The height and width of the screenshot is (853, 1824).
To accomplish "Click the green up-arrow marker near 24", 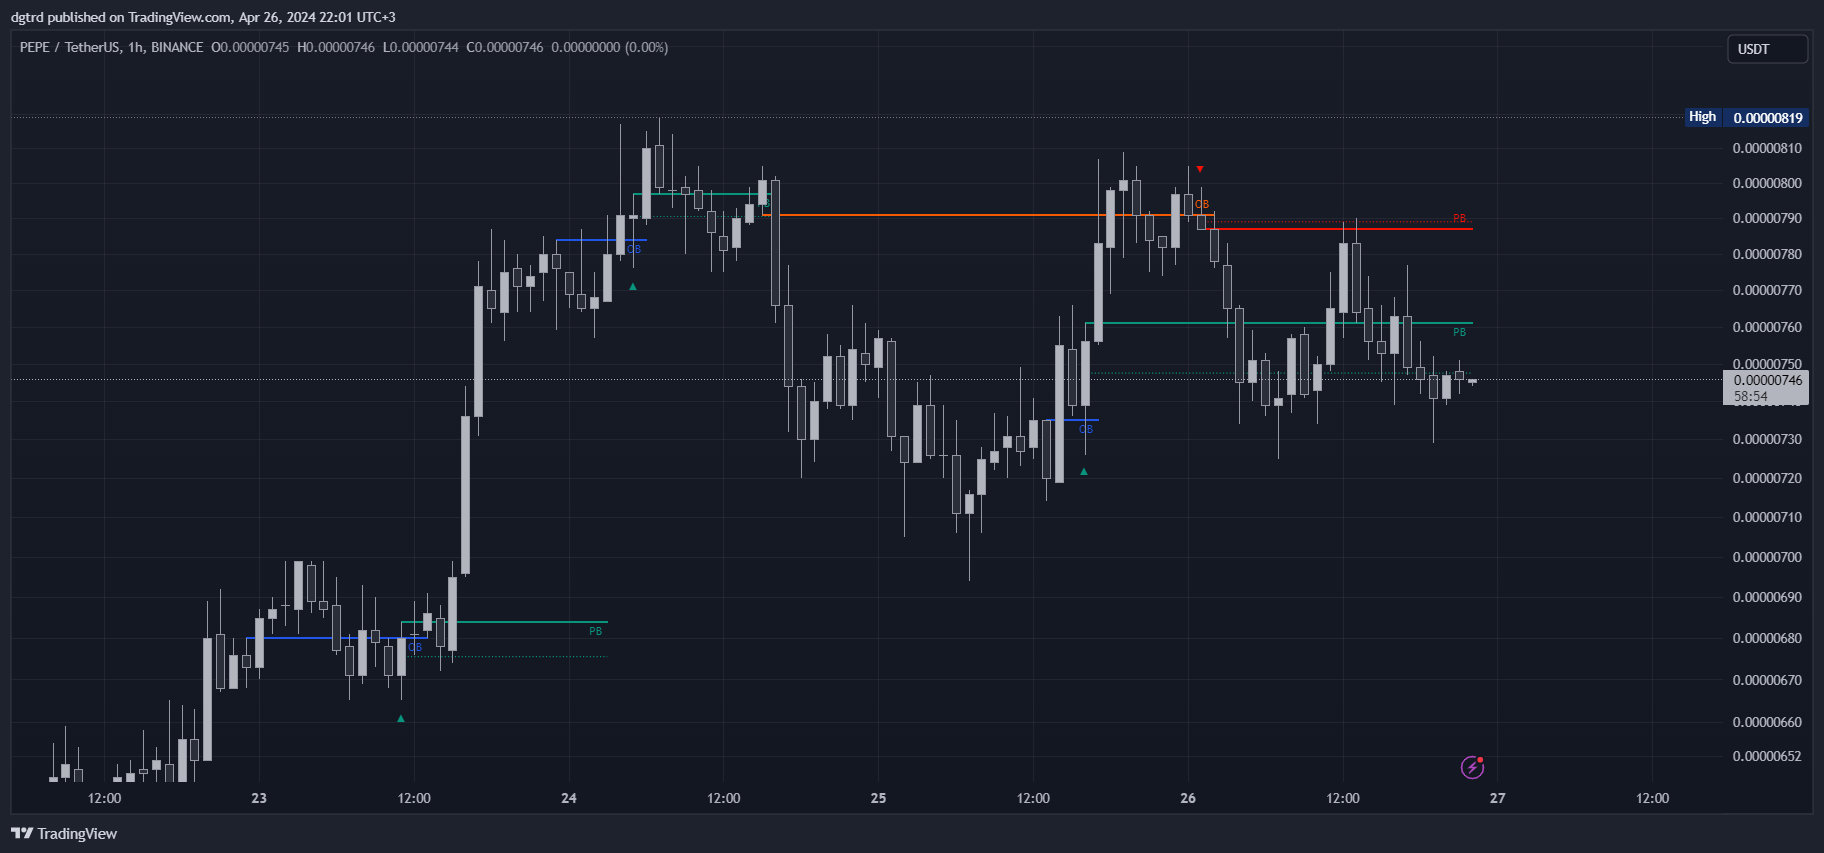I will (x=633, y=287).
